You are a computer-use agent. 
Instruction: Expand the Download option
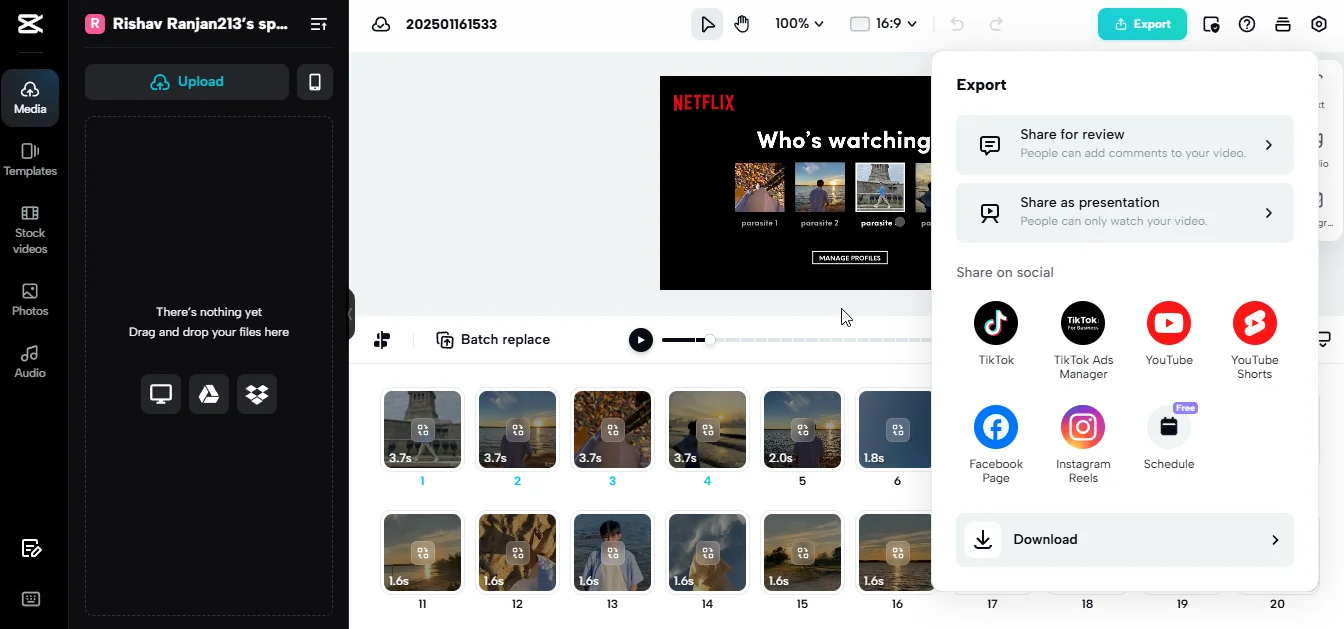pos(1125,540)
